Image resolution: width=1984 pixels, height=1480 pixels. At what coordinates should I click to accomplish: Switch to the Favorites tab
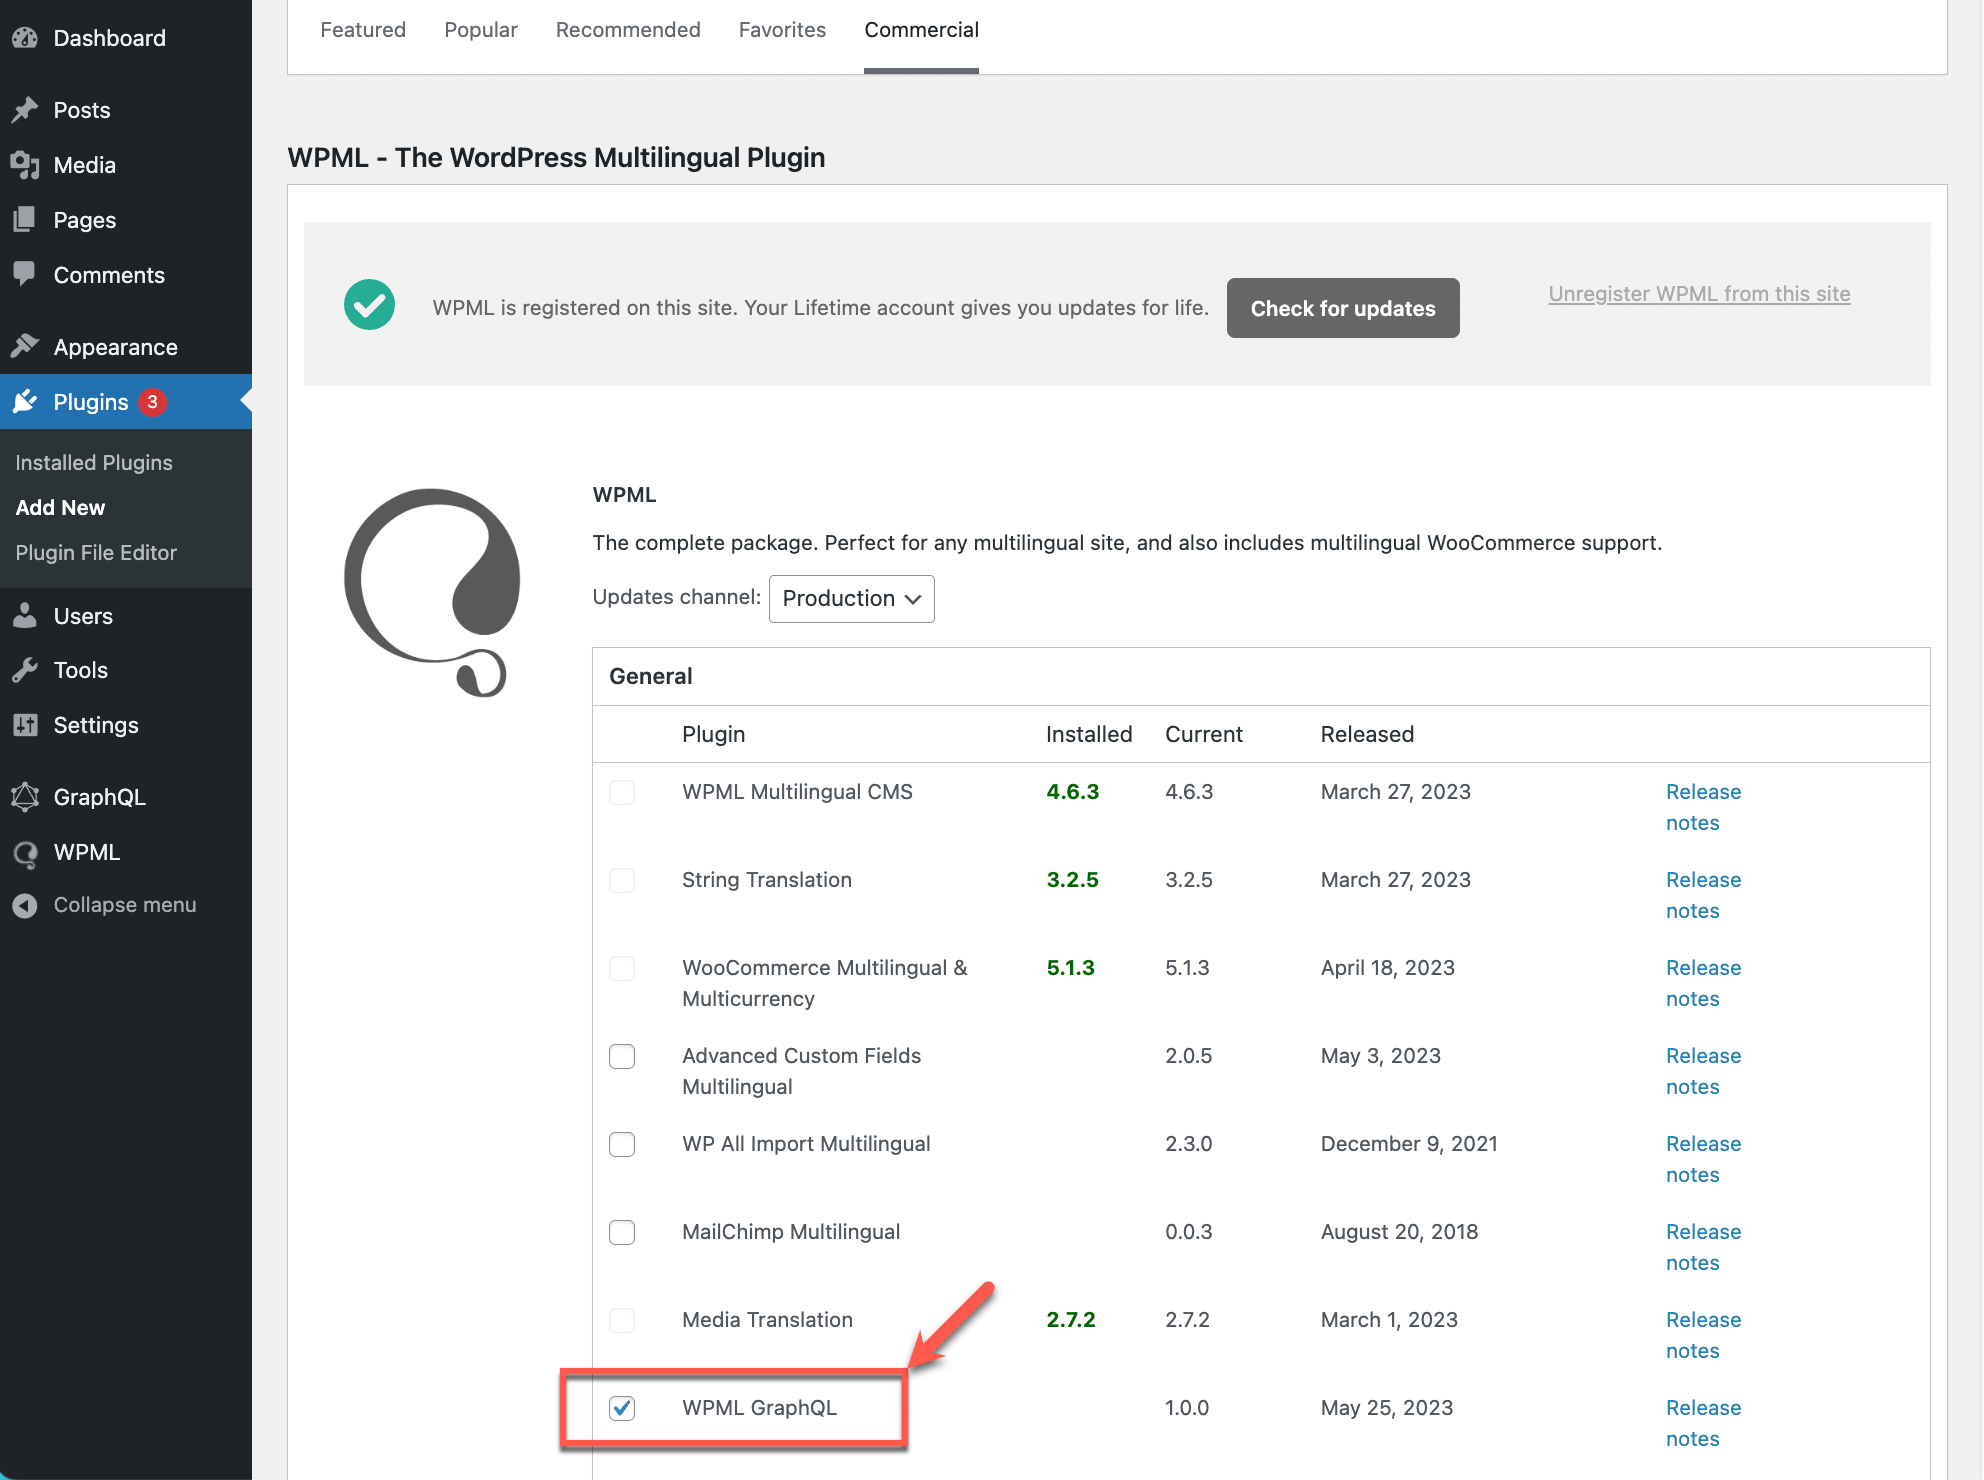(782, 30)
